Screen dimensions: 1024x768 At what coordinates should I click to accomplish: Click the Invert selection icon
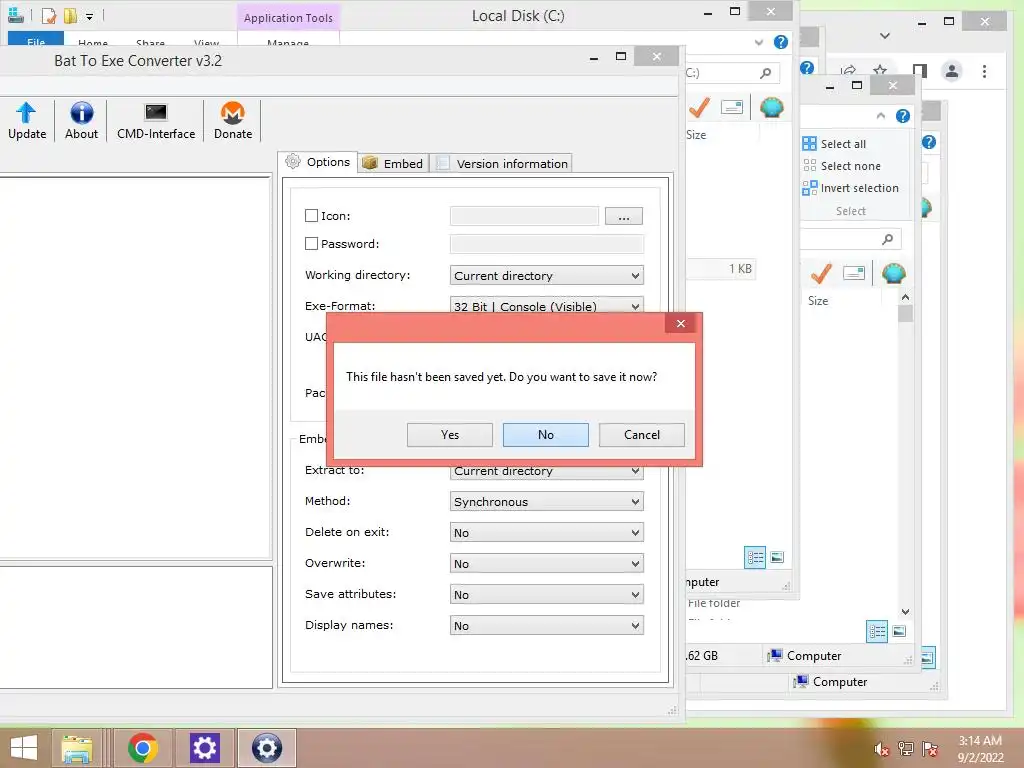809,188
